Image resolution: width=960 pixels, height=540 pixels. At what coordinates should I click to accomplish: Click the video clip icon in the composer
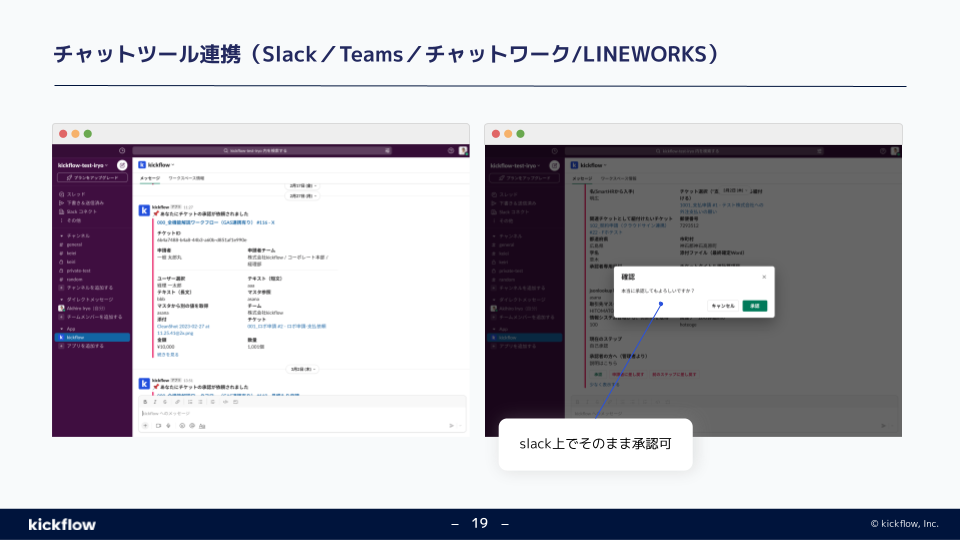pos(158,426)
